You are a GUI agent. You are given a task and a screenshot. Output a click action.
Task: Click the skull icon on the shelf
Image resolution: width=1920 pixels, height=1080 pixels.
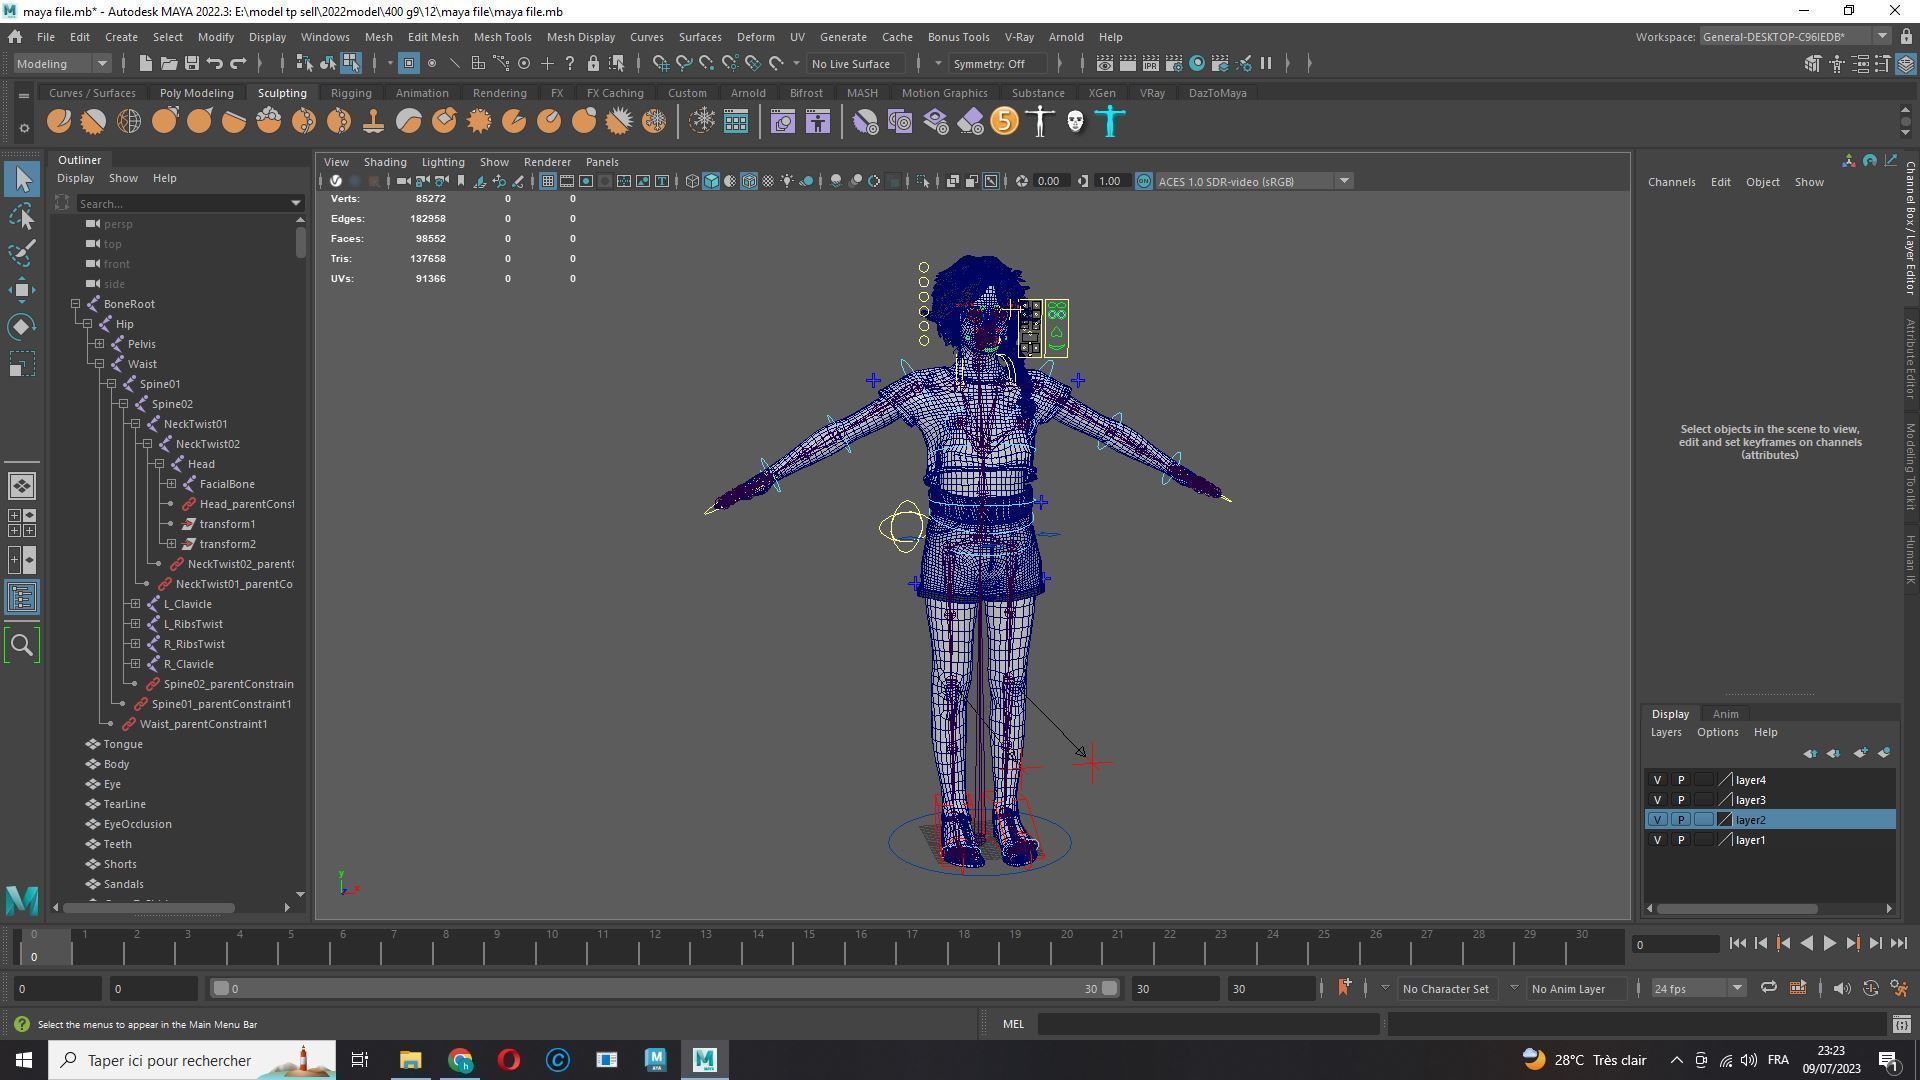(x=1075, y=122)
